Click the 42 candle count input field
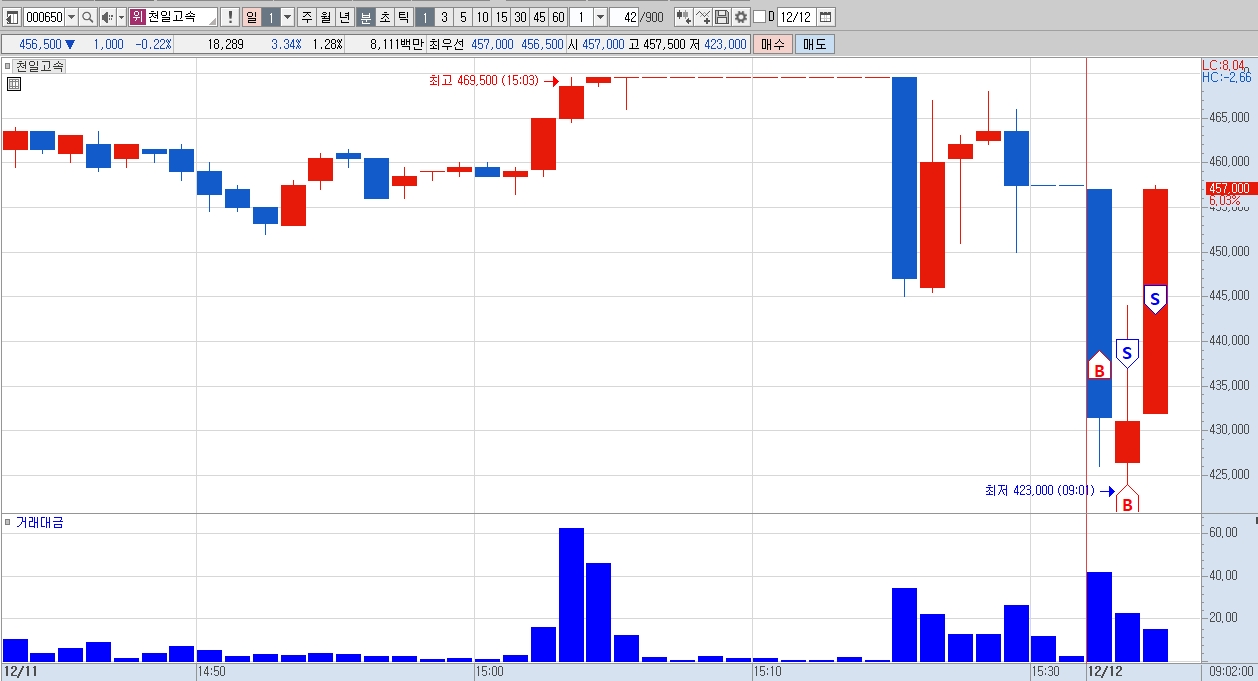1258x681 pixels. pos(624,17)
